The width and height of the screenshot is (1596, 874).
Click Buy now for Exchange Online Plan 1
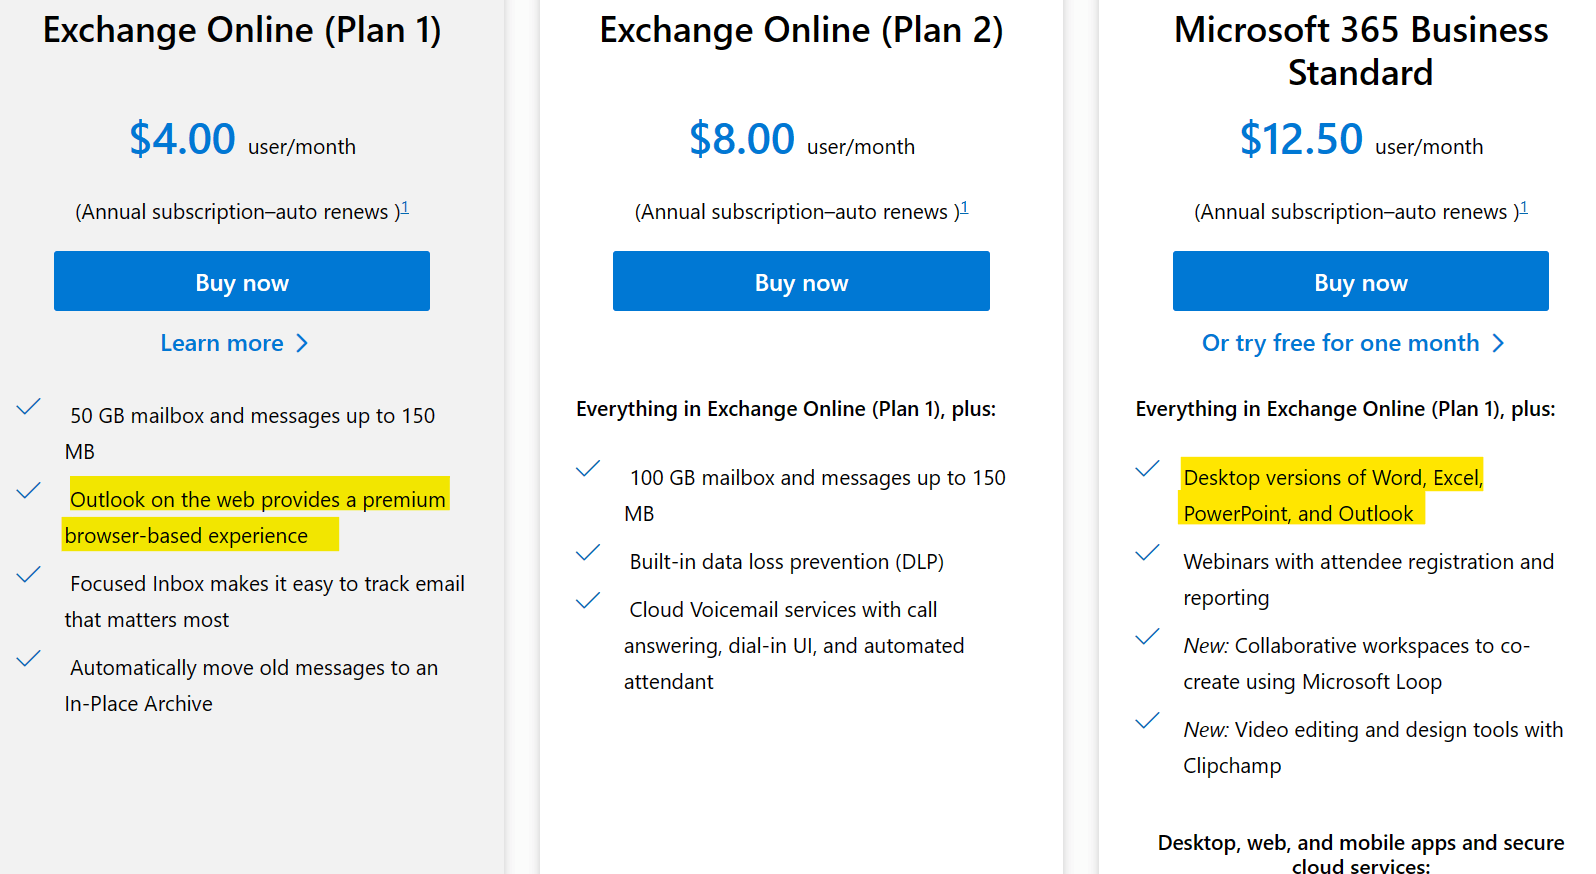(241, 281)
